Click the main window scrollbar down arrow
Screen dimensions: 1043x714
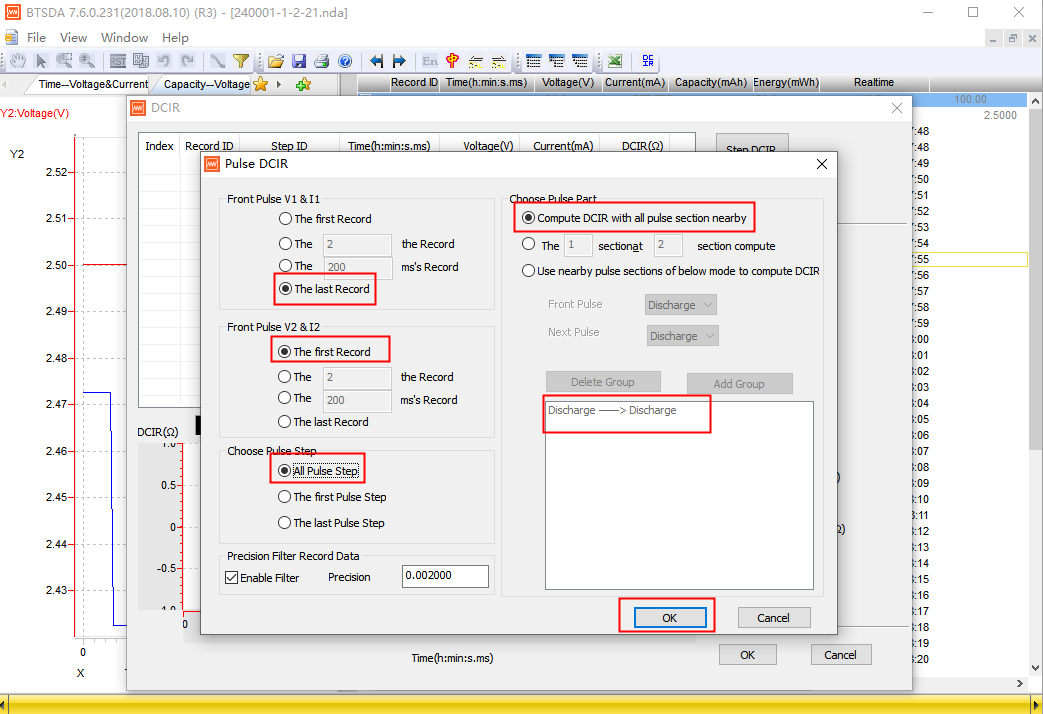[x=1035, y=667]
